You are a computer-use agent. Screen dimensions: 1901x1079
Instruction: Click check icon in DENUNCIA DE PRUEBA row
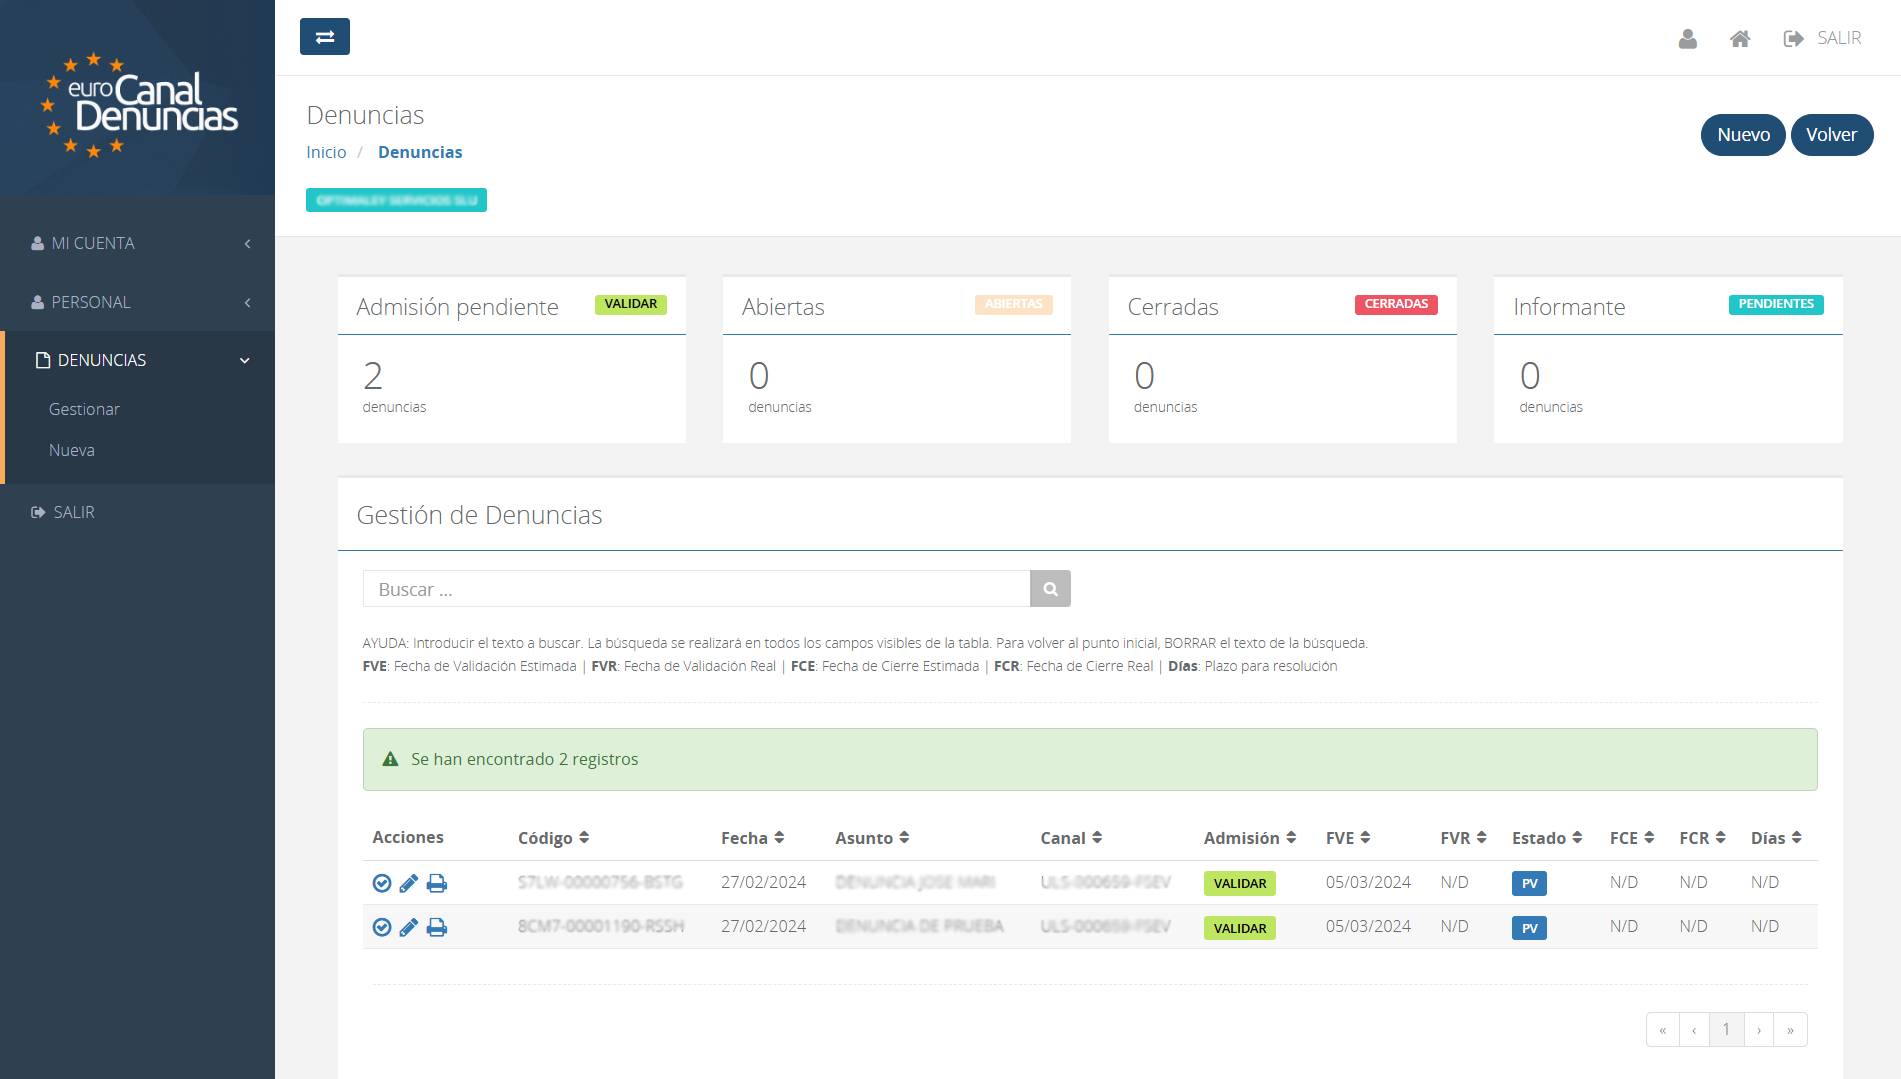click(x=381, y=928)
